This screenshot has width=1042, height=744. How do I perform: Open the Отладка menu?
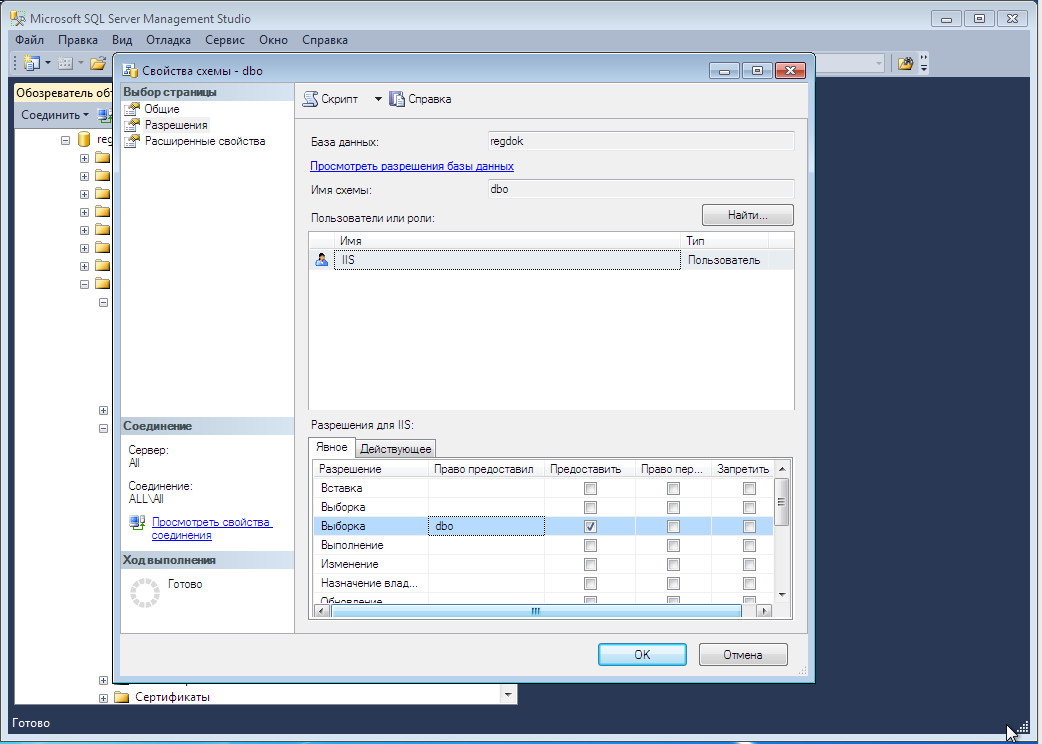[x=169, y=40]
